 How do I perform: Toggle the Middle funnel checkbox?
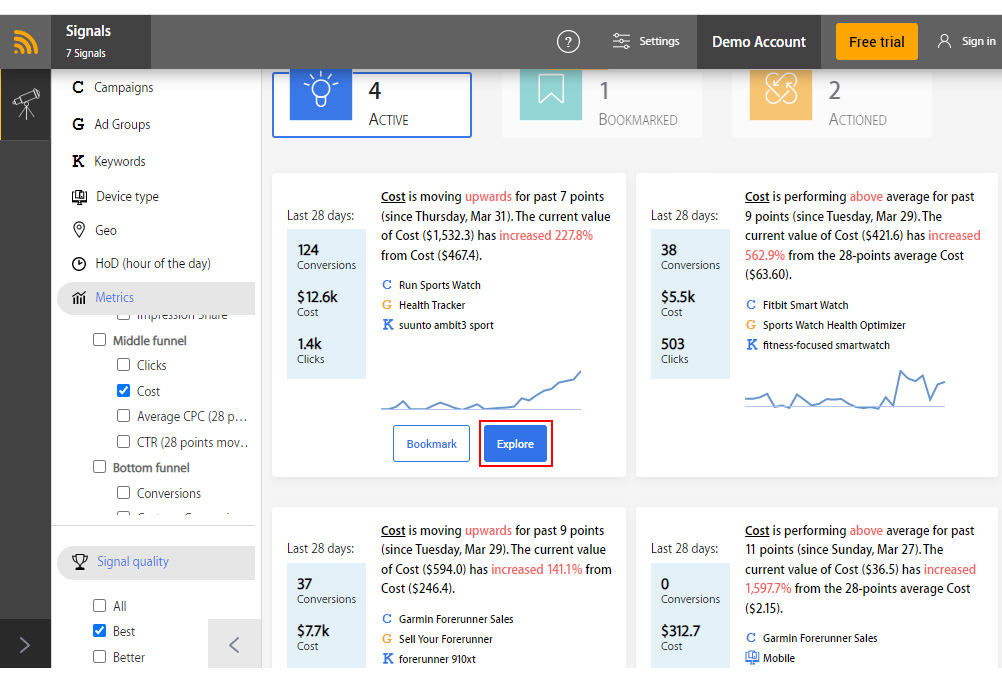[100, 339]
